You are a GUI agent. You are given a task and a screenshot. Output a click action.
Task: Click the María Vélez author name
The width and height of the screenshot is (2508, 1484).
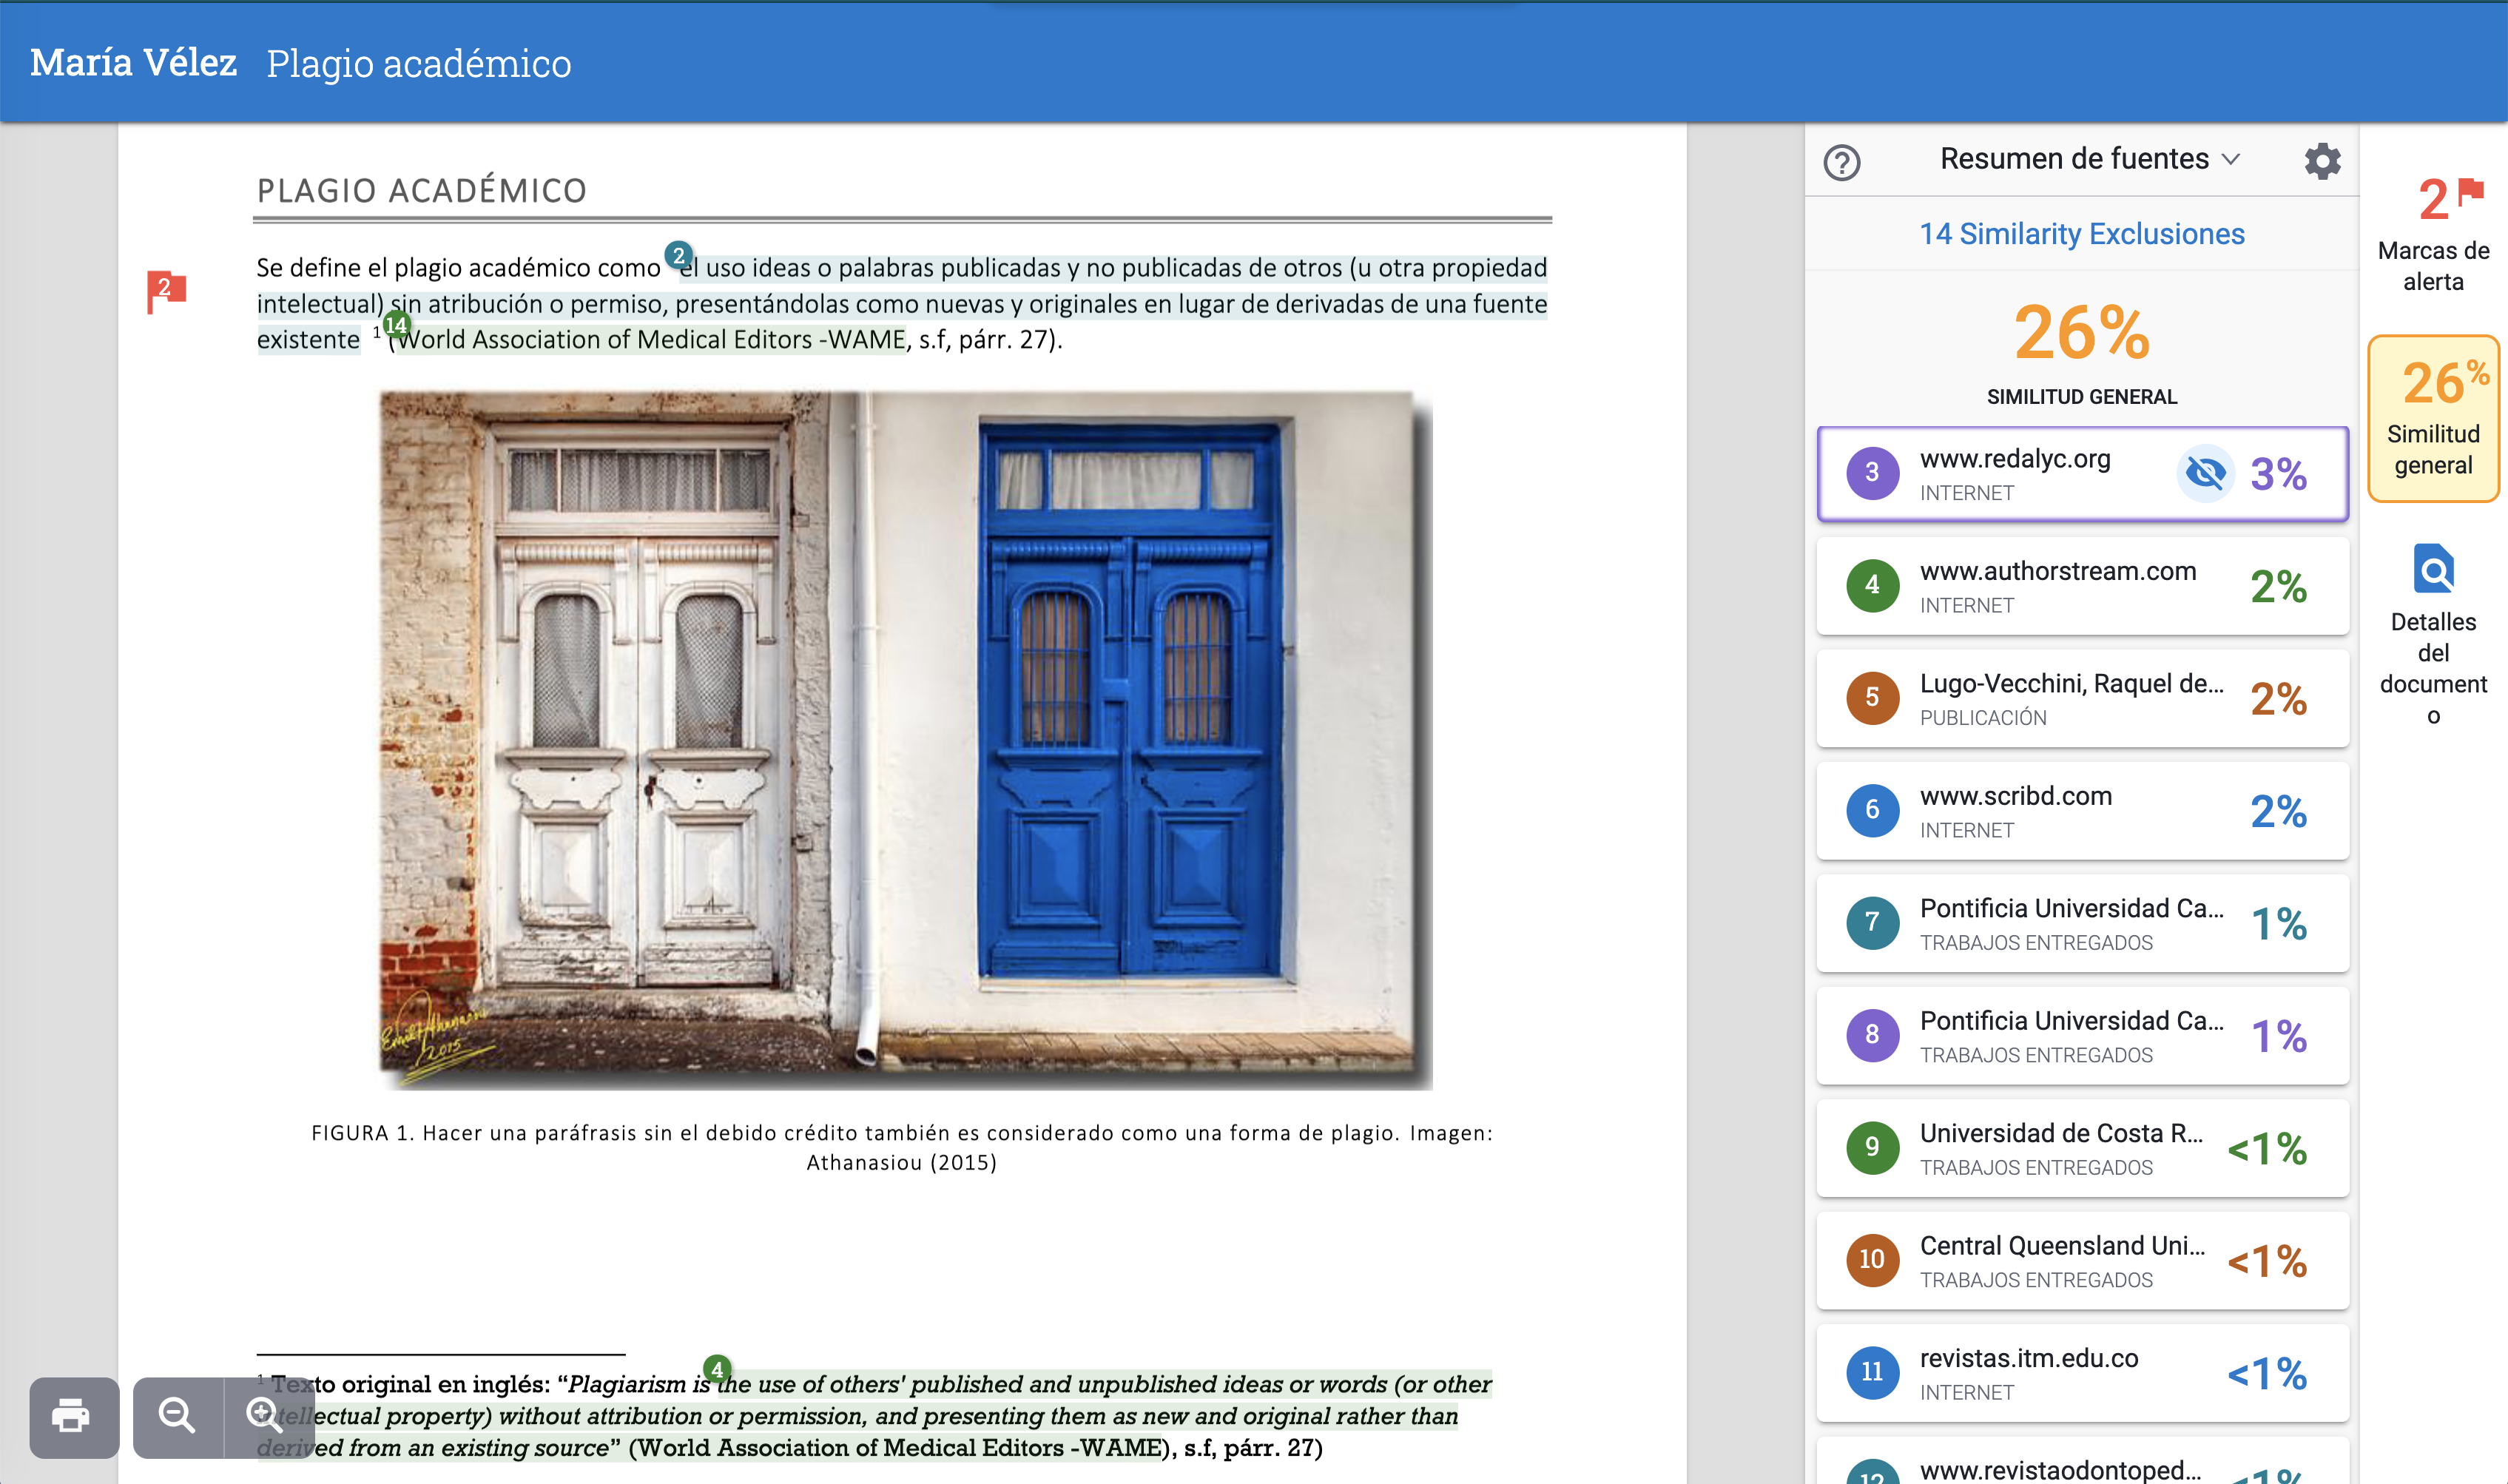click(x=133, y=63)
